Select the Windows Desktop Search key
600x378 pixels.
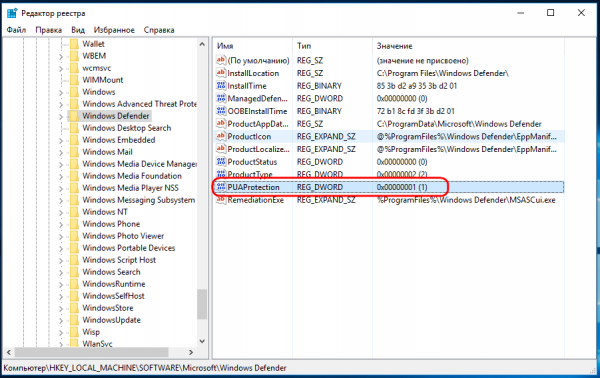127,128
